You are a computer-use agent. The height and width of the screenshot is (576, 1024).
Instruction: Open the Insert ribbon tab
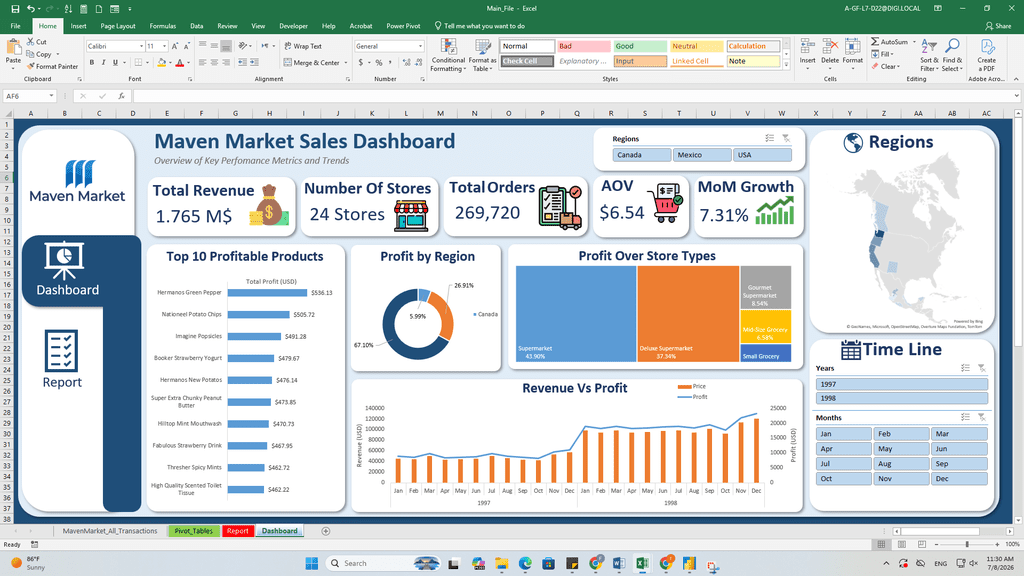click(78, 26)
